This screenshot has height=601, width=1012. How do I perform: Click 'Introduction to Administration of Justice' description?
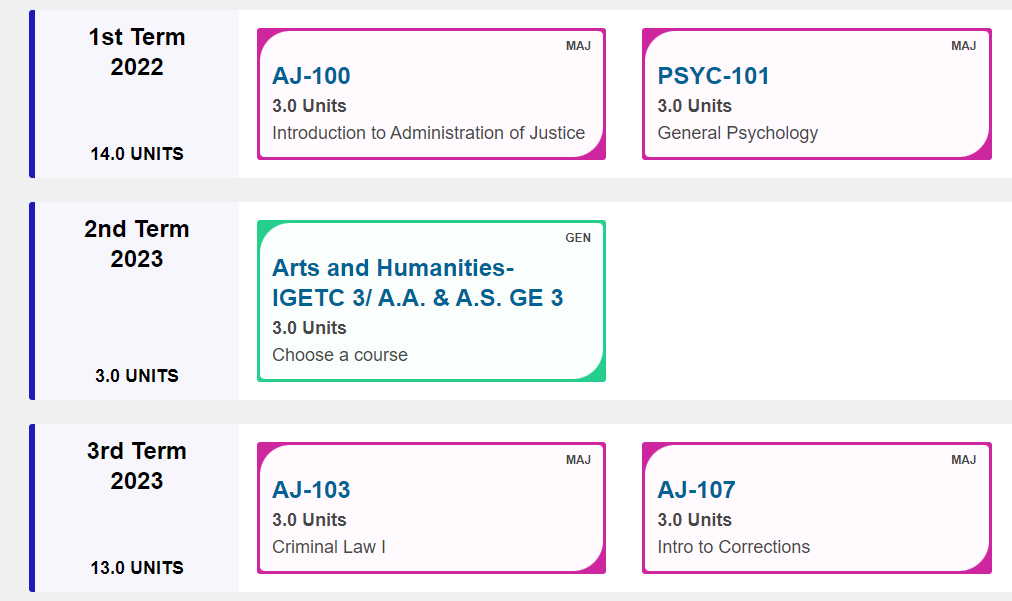[x=429, y=133]
